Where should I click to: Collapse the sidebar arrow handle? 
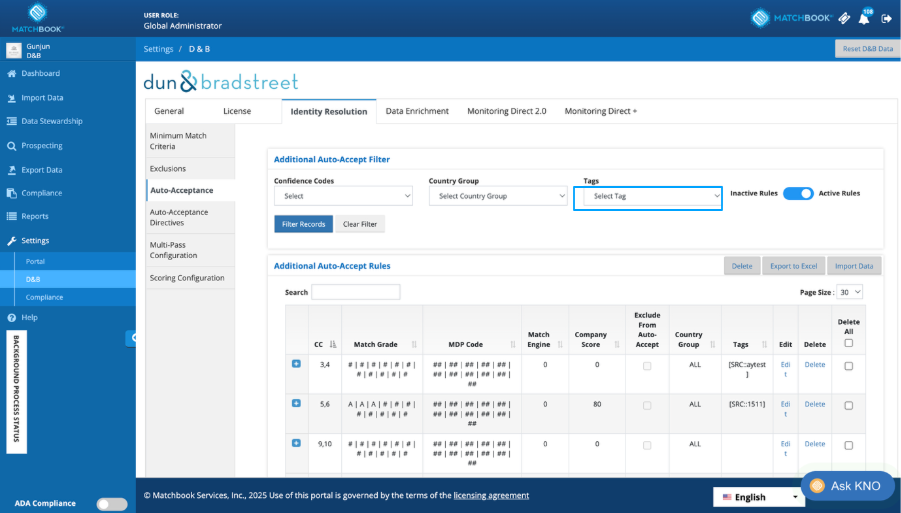point(132,338)
